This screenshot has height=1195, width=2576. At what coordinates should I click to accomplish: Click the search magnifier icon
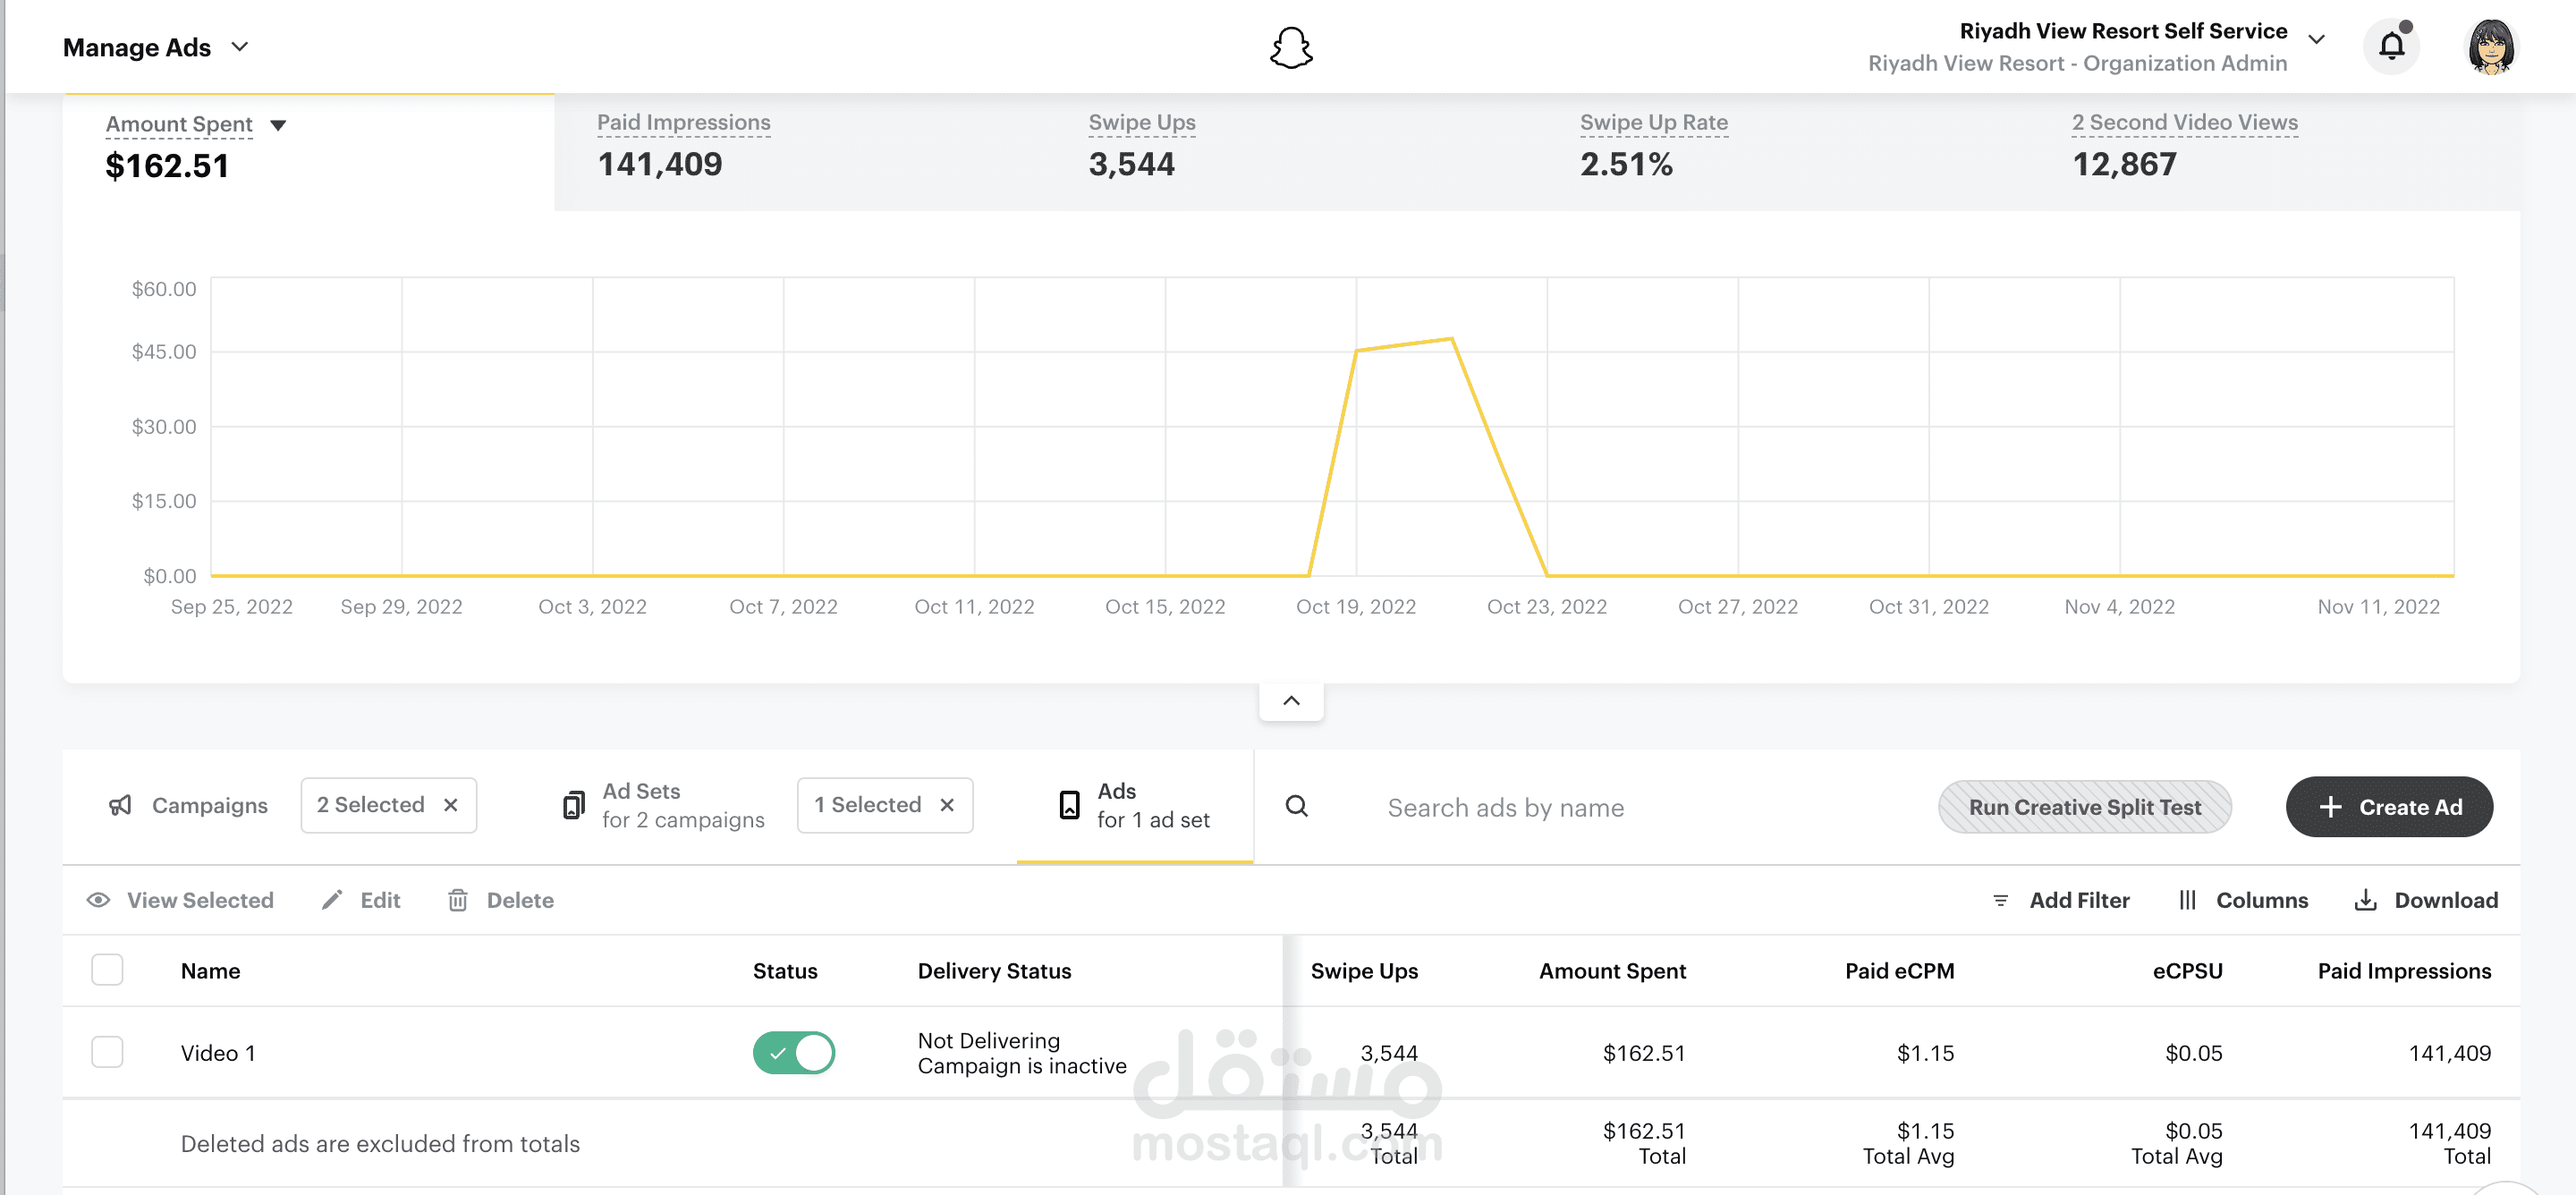1296,806
